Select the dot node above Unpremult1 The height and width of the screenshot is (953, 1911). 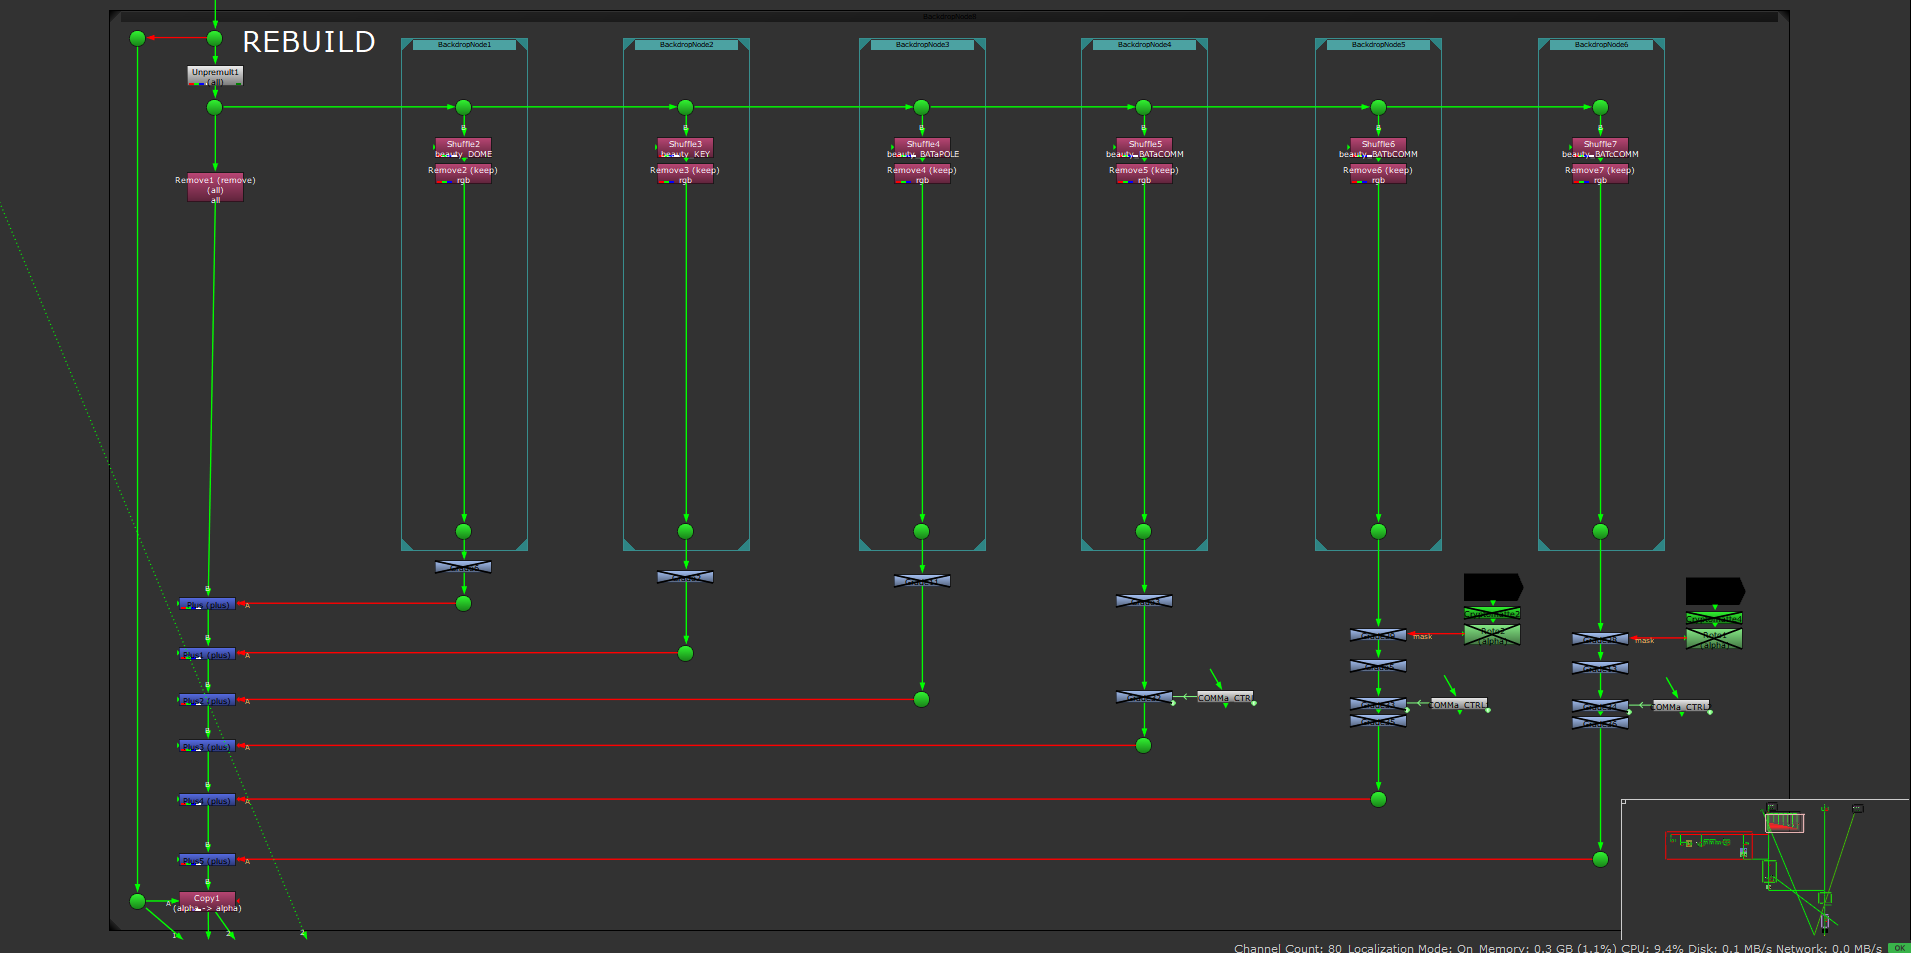(x=214, y=38)
